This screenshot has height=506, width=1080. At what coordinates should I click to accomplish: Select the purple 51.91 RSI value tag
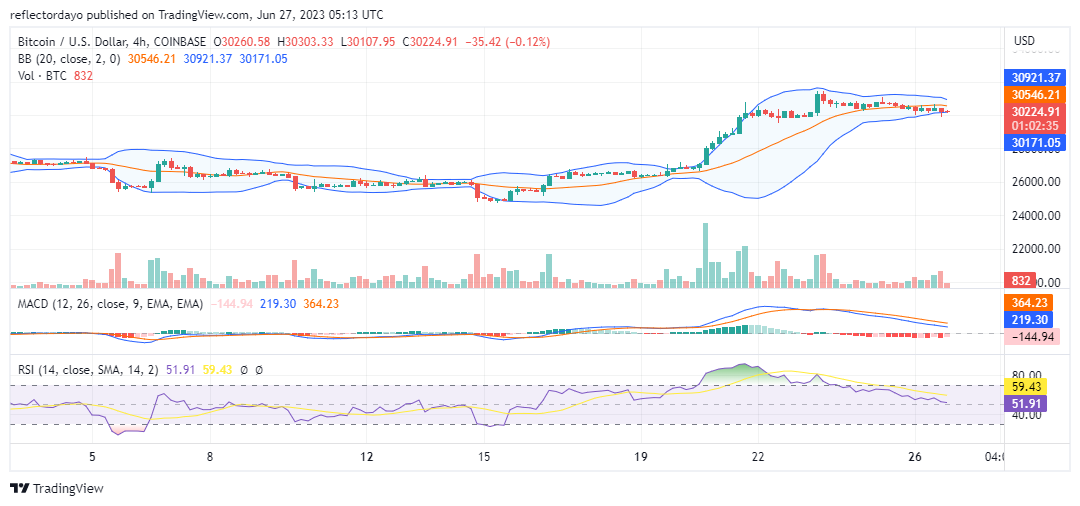coord(1030,403)
